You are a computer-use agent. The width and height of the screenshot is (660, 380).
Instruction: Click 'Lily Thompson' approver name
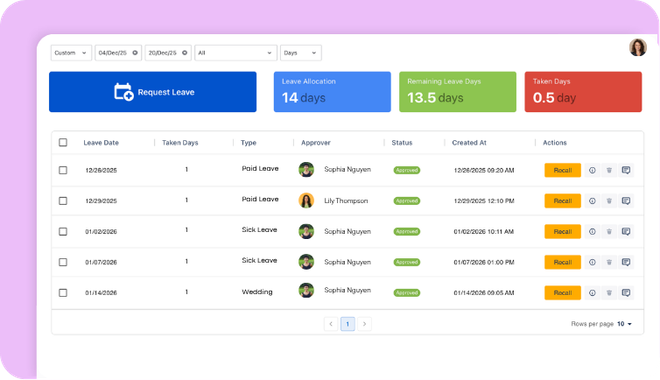coord(346,201)
